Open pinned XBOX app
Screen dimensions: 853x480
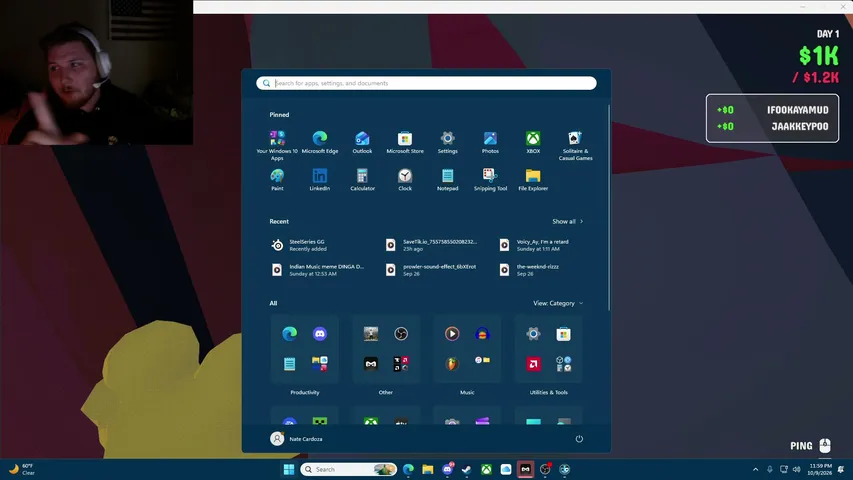tap(533, 142)
